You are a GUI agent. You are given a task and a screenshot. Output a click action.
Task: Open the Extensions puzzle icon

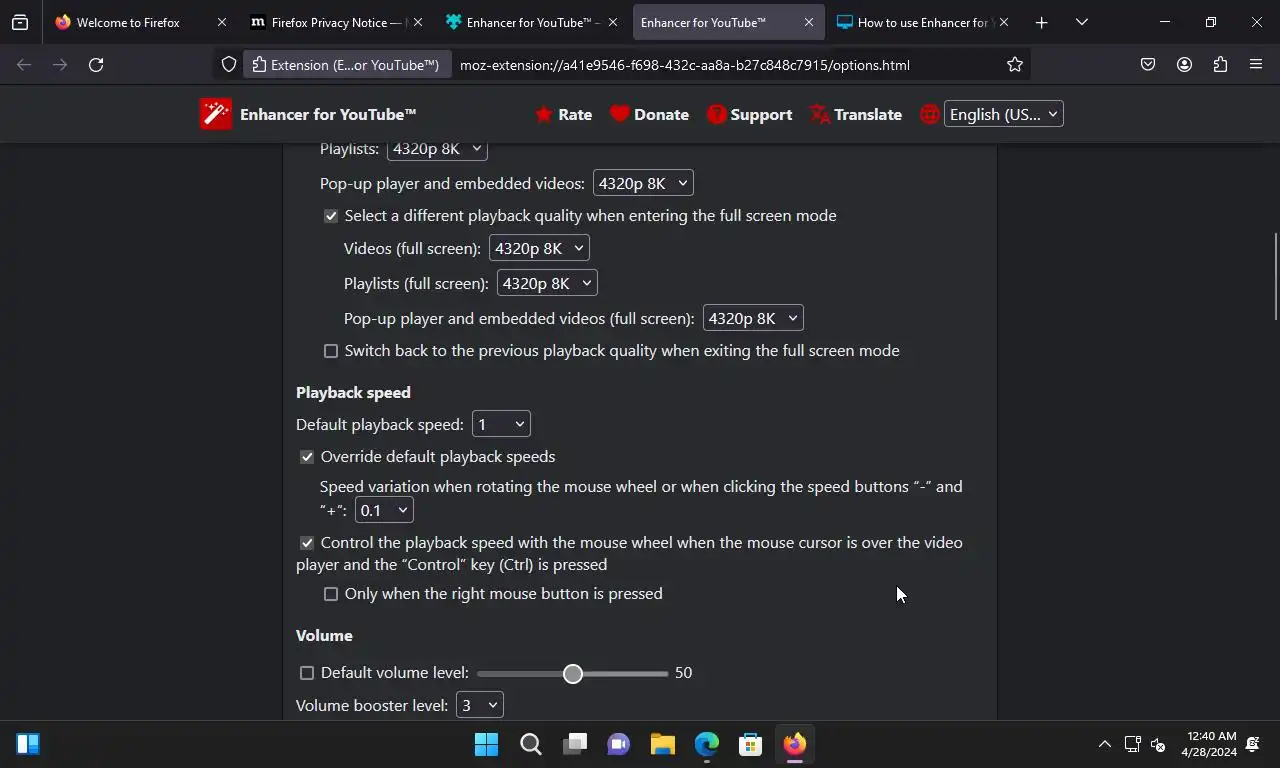1220,65
